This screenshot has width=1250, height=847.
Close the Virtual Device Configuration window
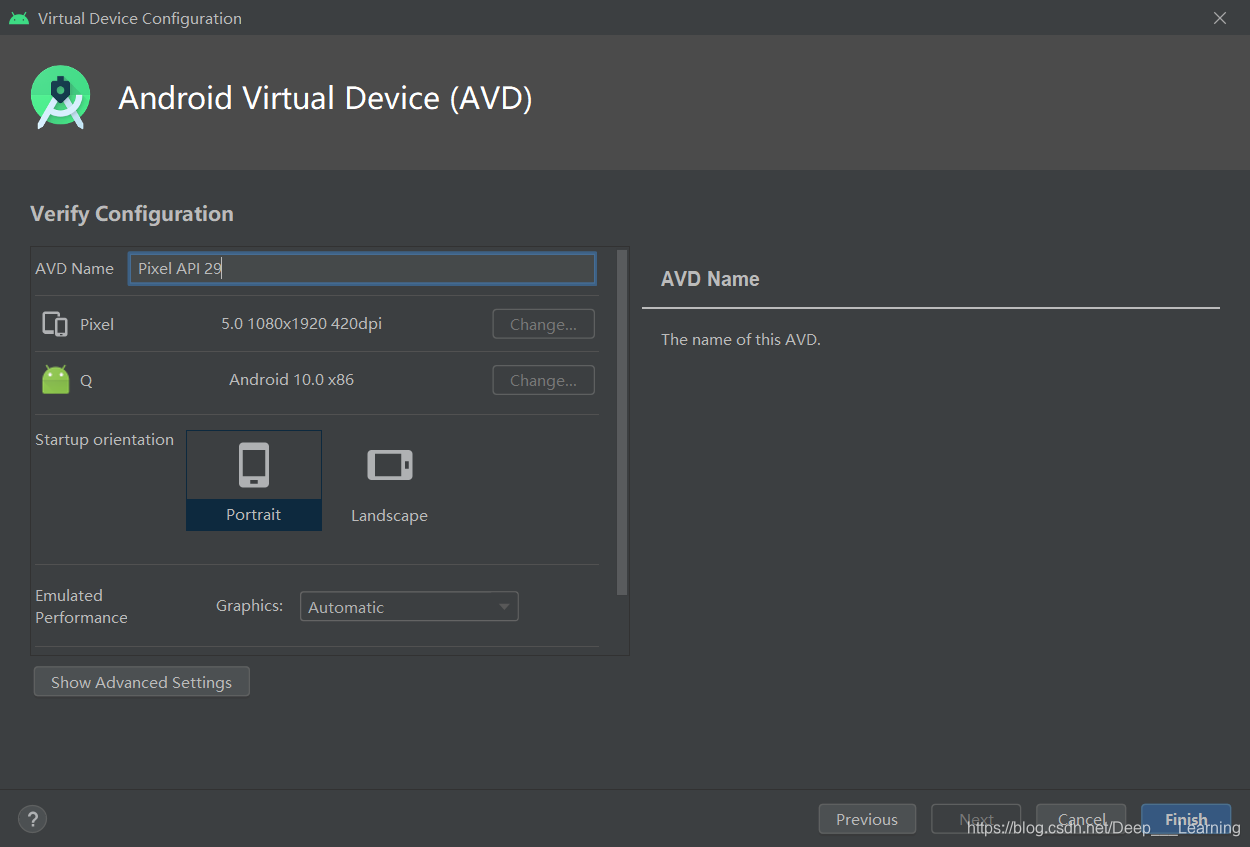coord(1219,18)
